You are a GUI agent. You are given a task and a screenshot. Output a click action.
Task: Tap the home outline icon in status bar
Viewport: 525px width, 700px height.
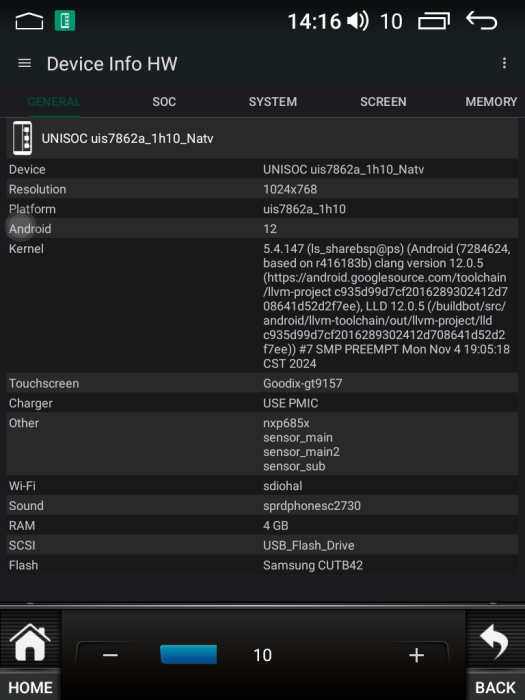(29, 21)
